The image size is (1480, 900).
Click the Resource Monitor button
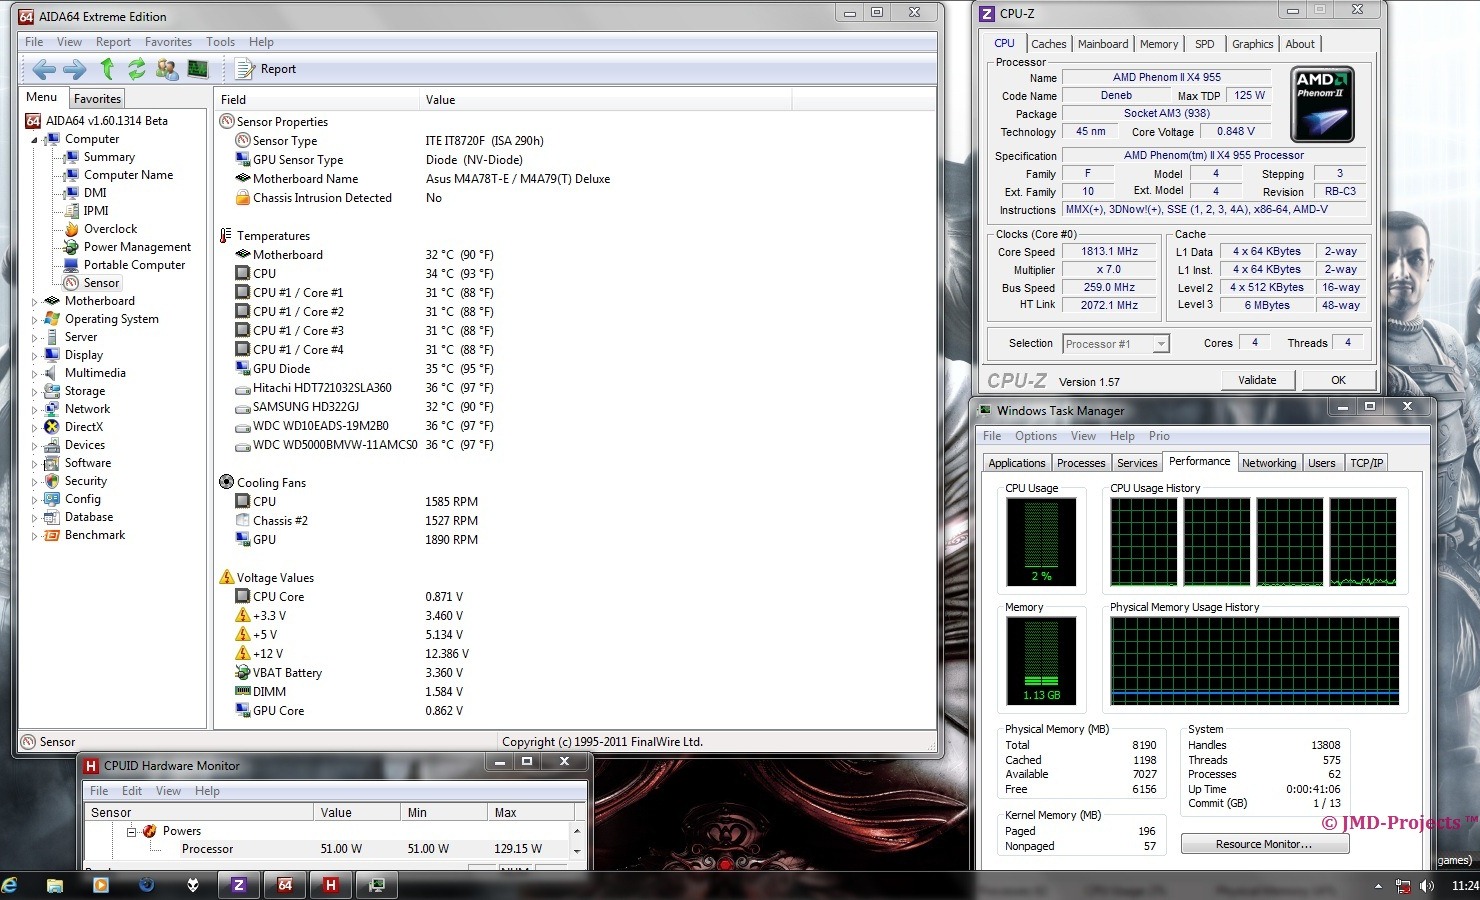pos(1264,844)
